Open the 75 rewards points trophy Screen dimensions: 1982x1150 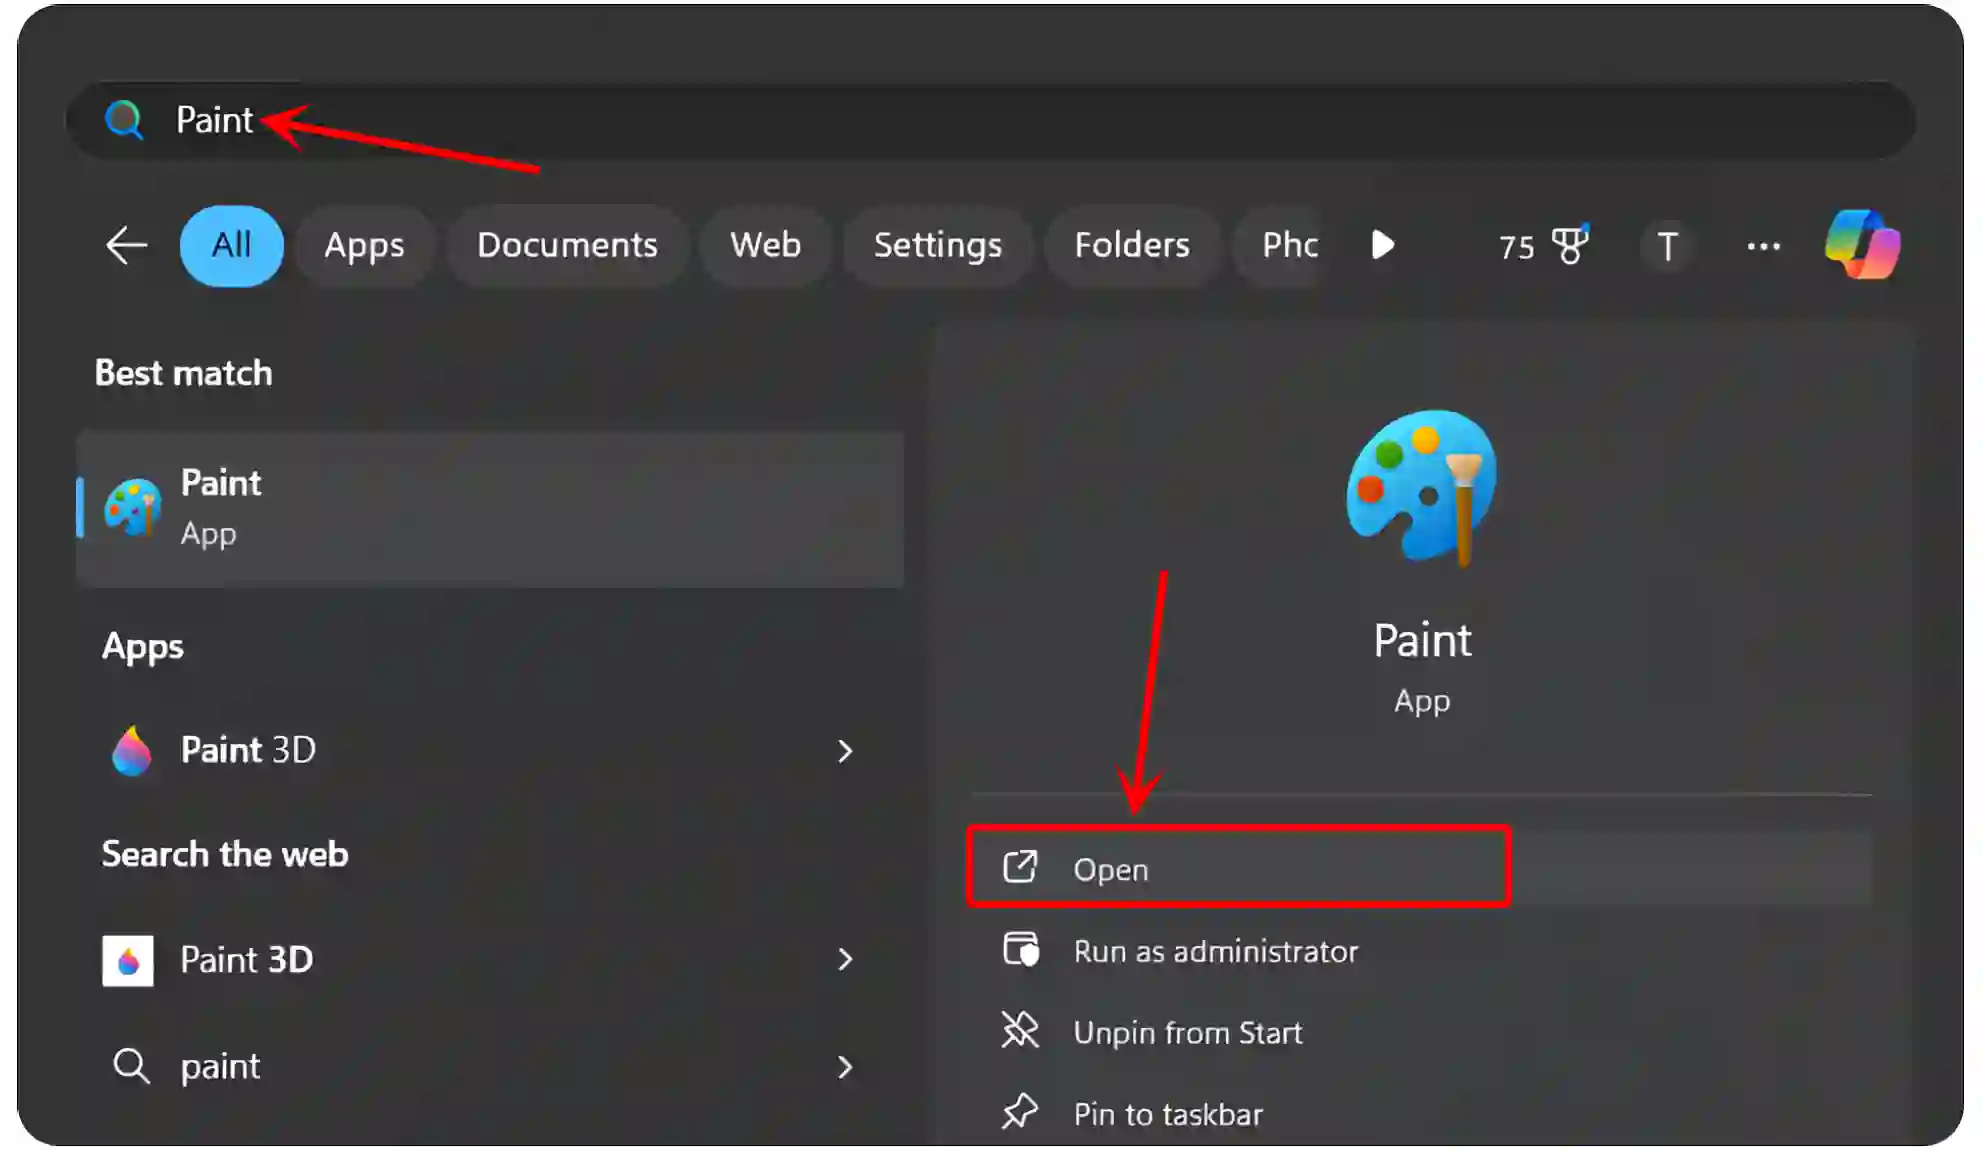[1544, 246]
